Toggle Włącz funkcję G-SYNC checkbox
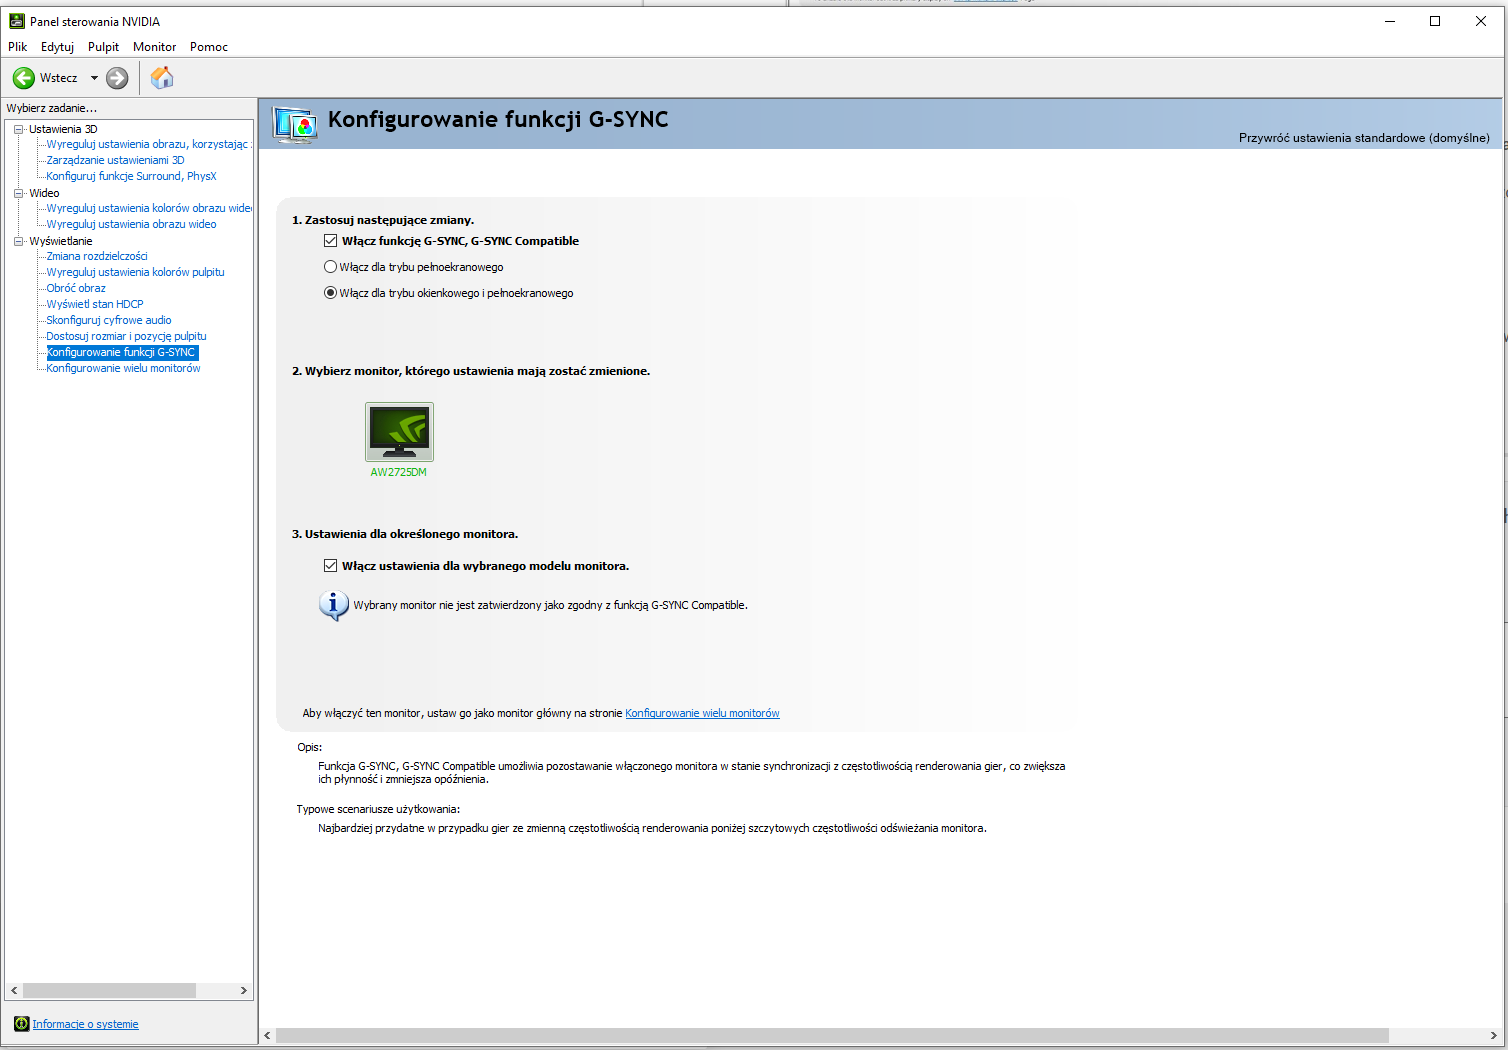The width and height of the screenshot is (1508, 1050). tap(331, 241)
